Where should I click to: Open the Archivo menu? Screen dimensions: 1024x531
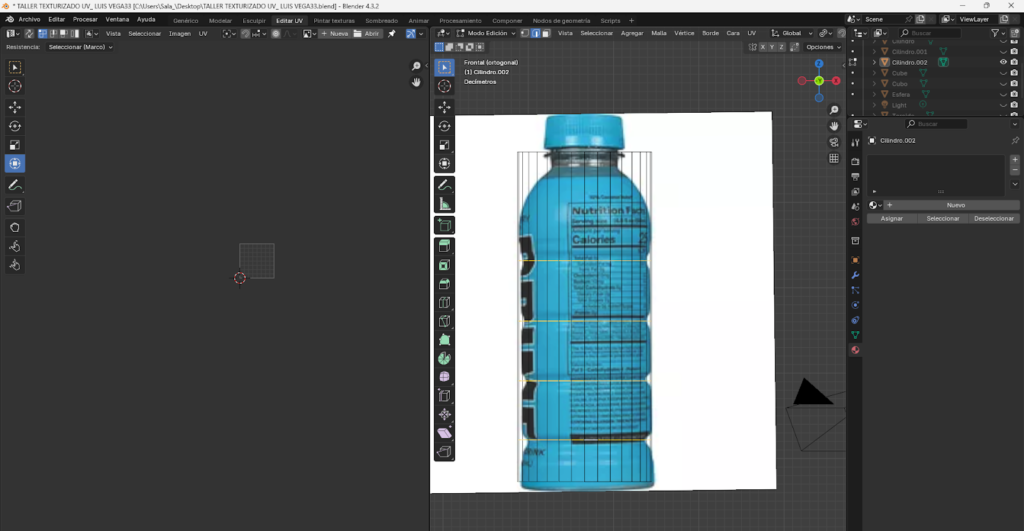[x=29, y=20]
